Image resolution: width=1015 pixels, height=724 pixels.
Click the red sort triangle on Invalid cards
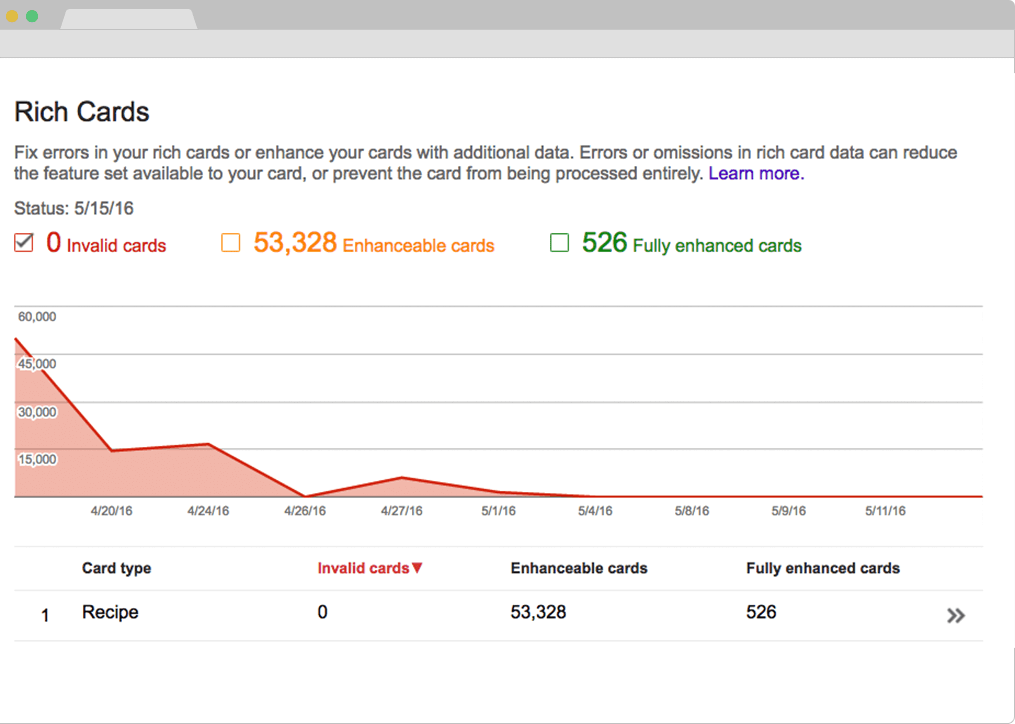point(417,567)
